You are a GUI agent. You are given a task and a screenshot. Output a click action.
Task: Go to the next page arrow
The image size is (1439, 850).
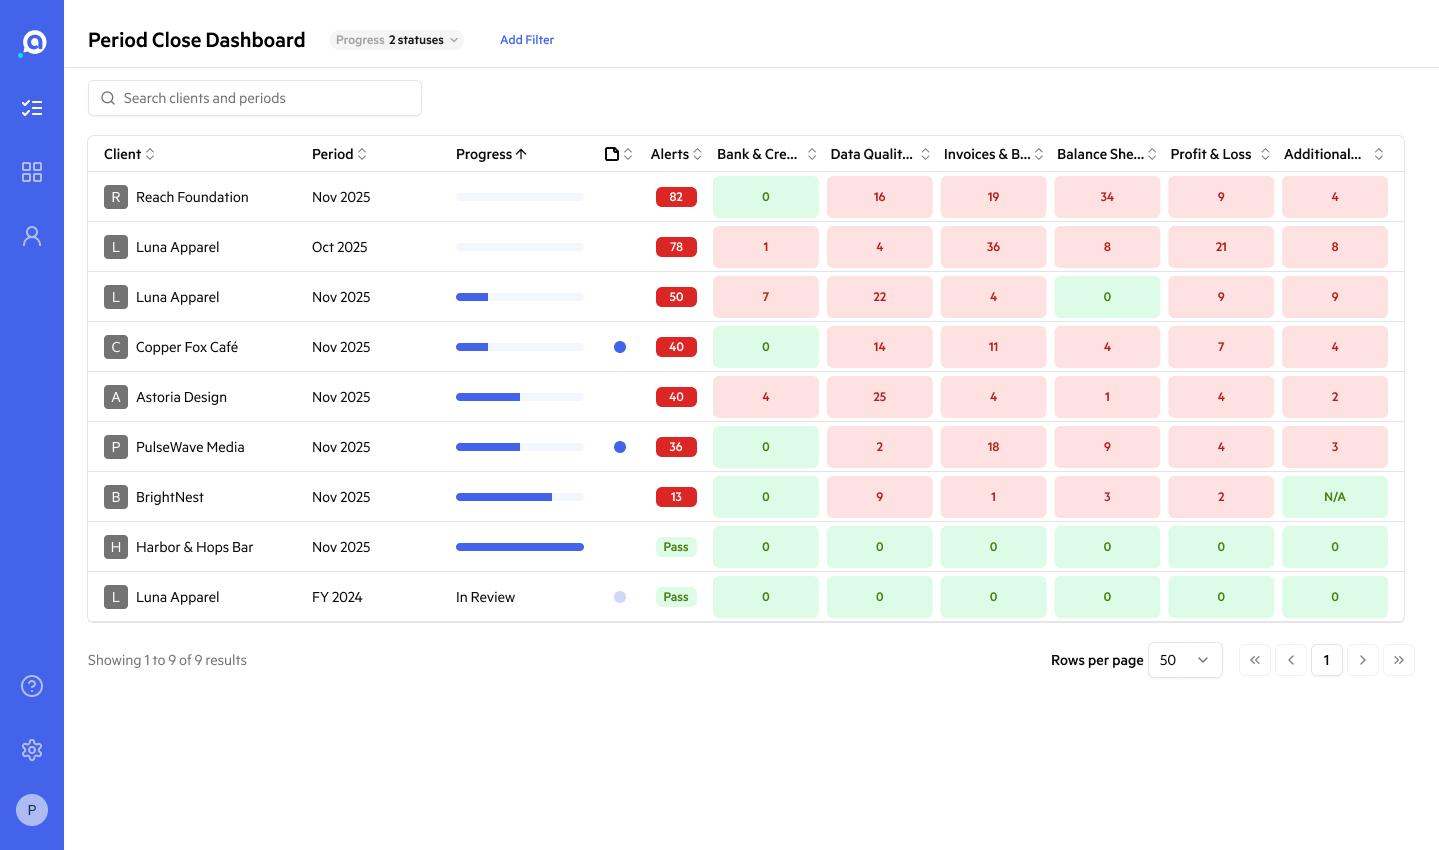coord(1363,660)
